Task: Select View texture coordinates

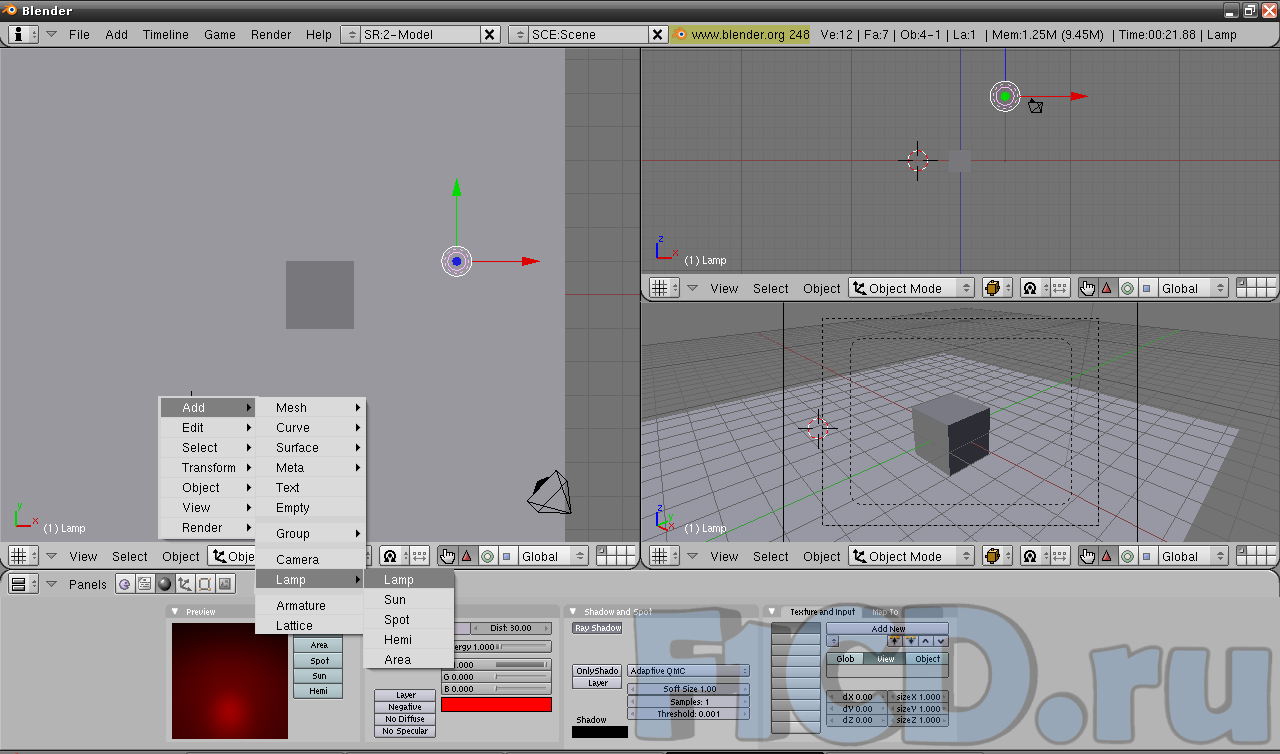Action: [886, 659]
